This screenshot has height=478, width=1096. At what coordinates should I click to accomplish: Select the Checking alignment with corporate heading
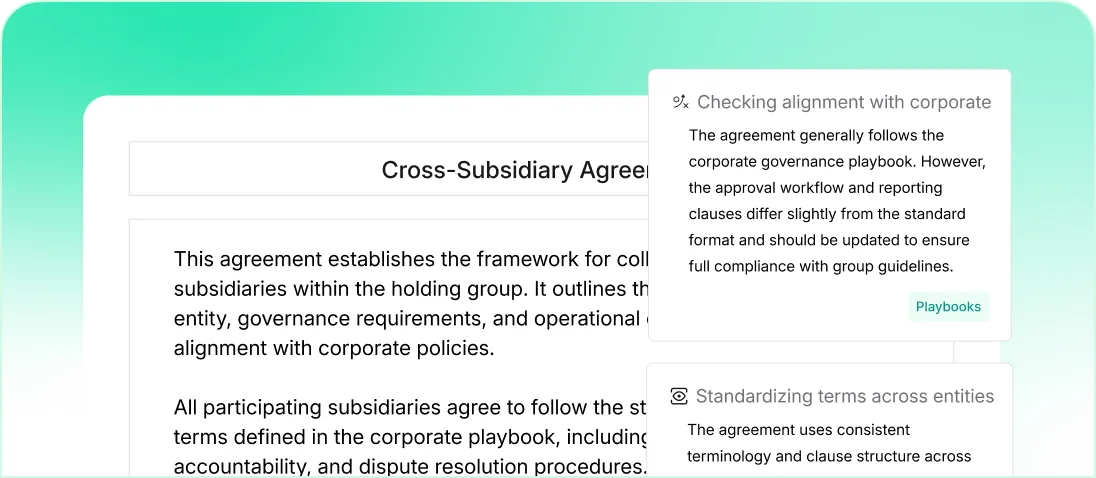click(x=843, y=102)
